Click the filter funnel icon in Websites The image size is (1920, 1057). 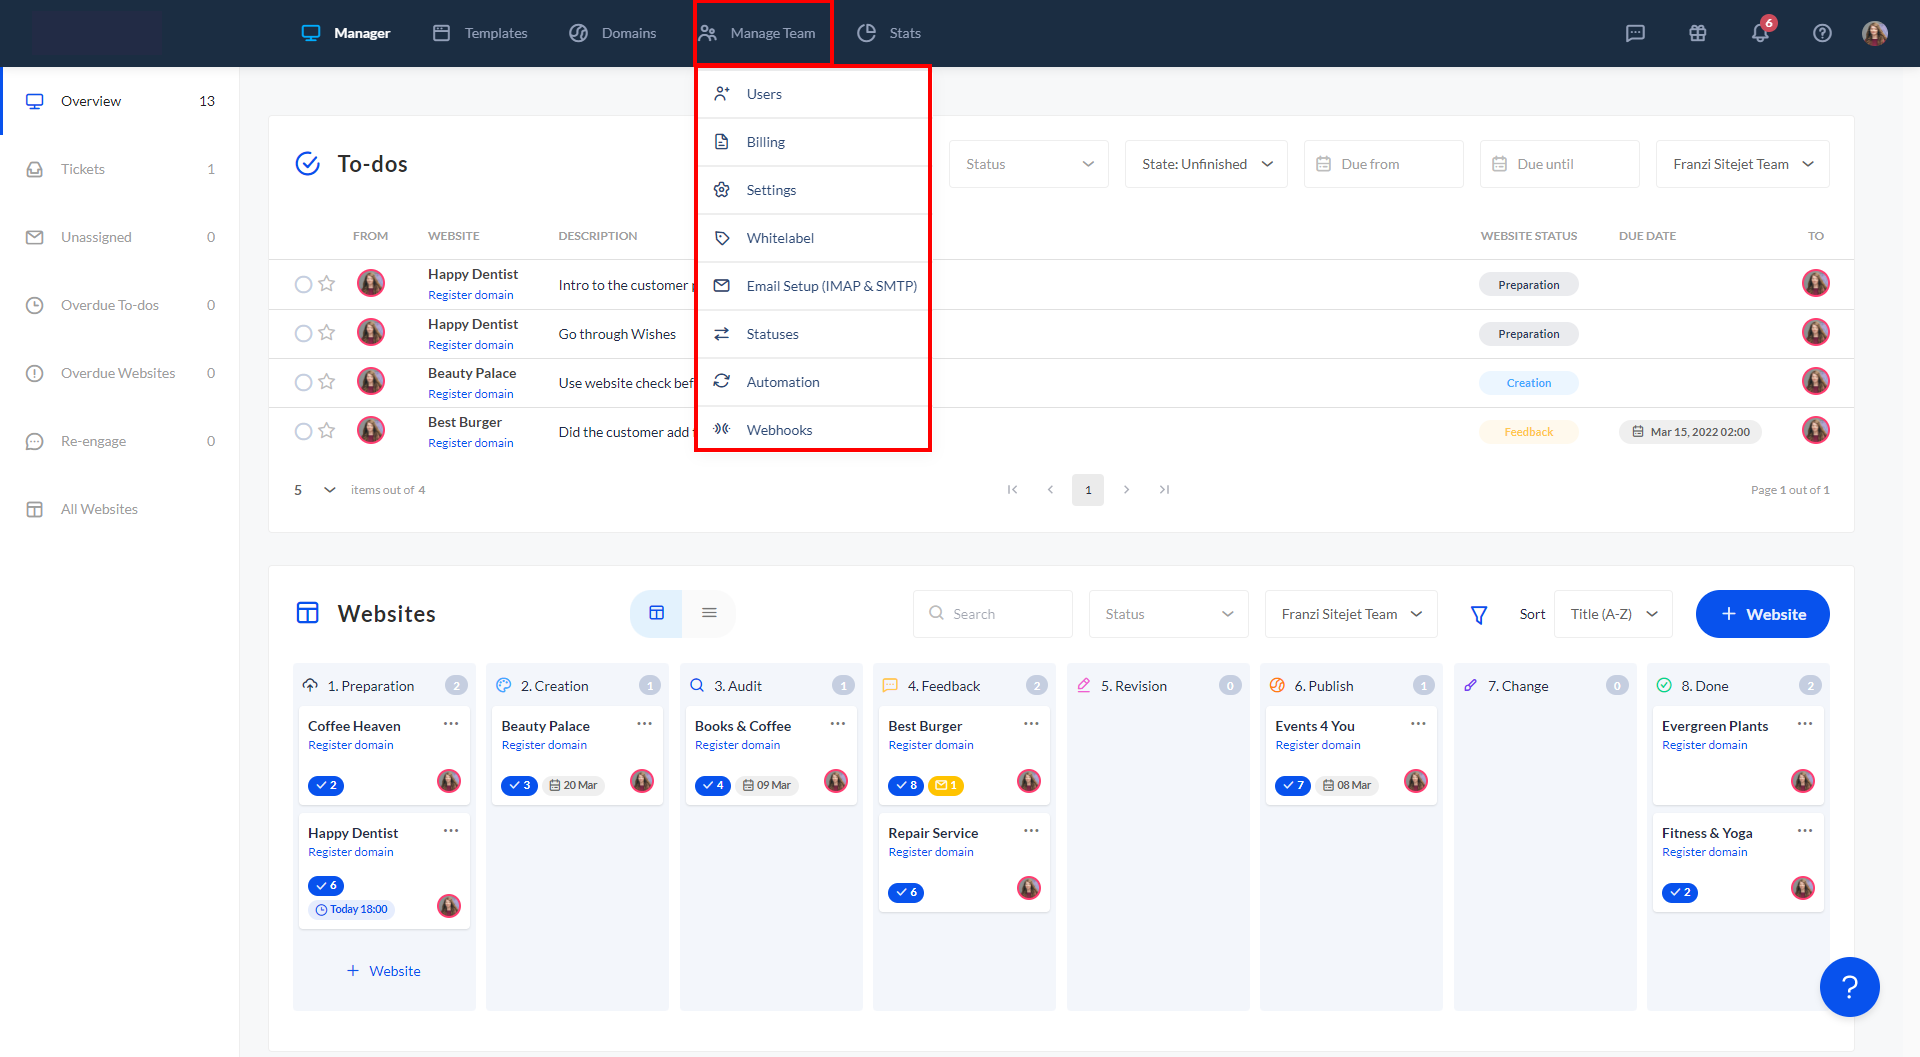(x=1478, y=615)
